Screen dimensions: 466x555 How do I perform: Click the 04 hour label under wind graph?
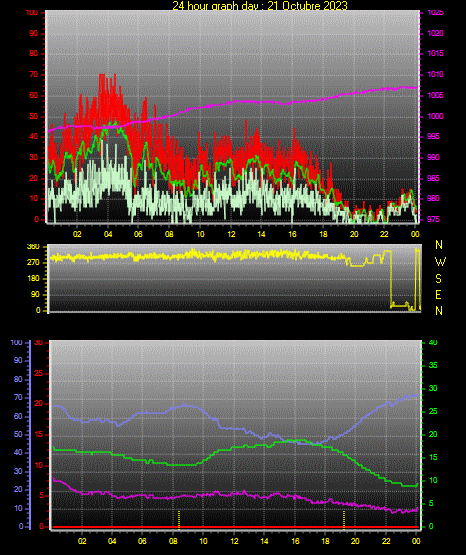pos(108,234)
